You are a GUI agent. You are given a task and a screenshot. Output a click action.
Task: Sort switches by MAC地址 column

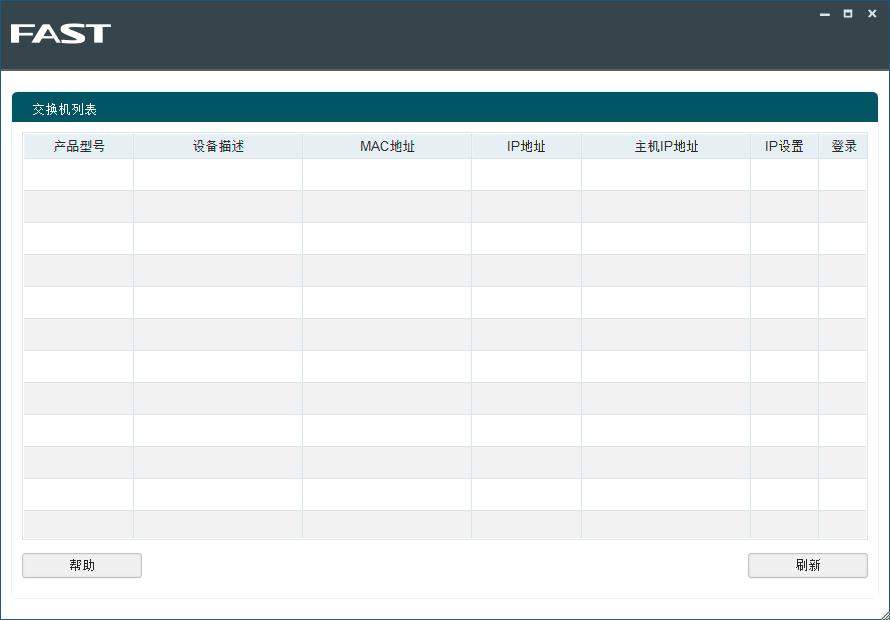[386, 145]
